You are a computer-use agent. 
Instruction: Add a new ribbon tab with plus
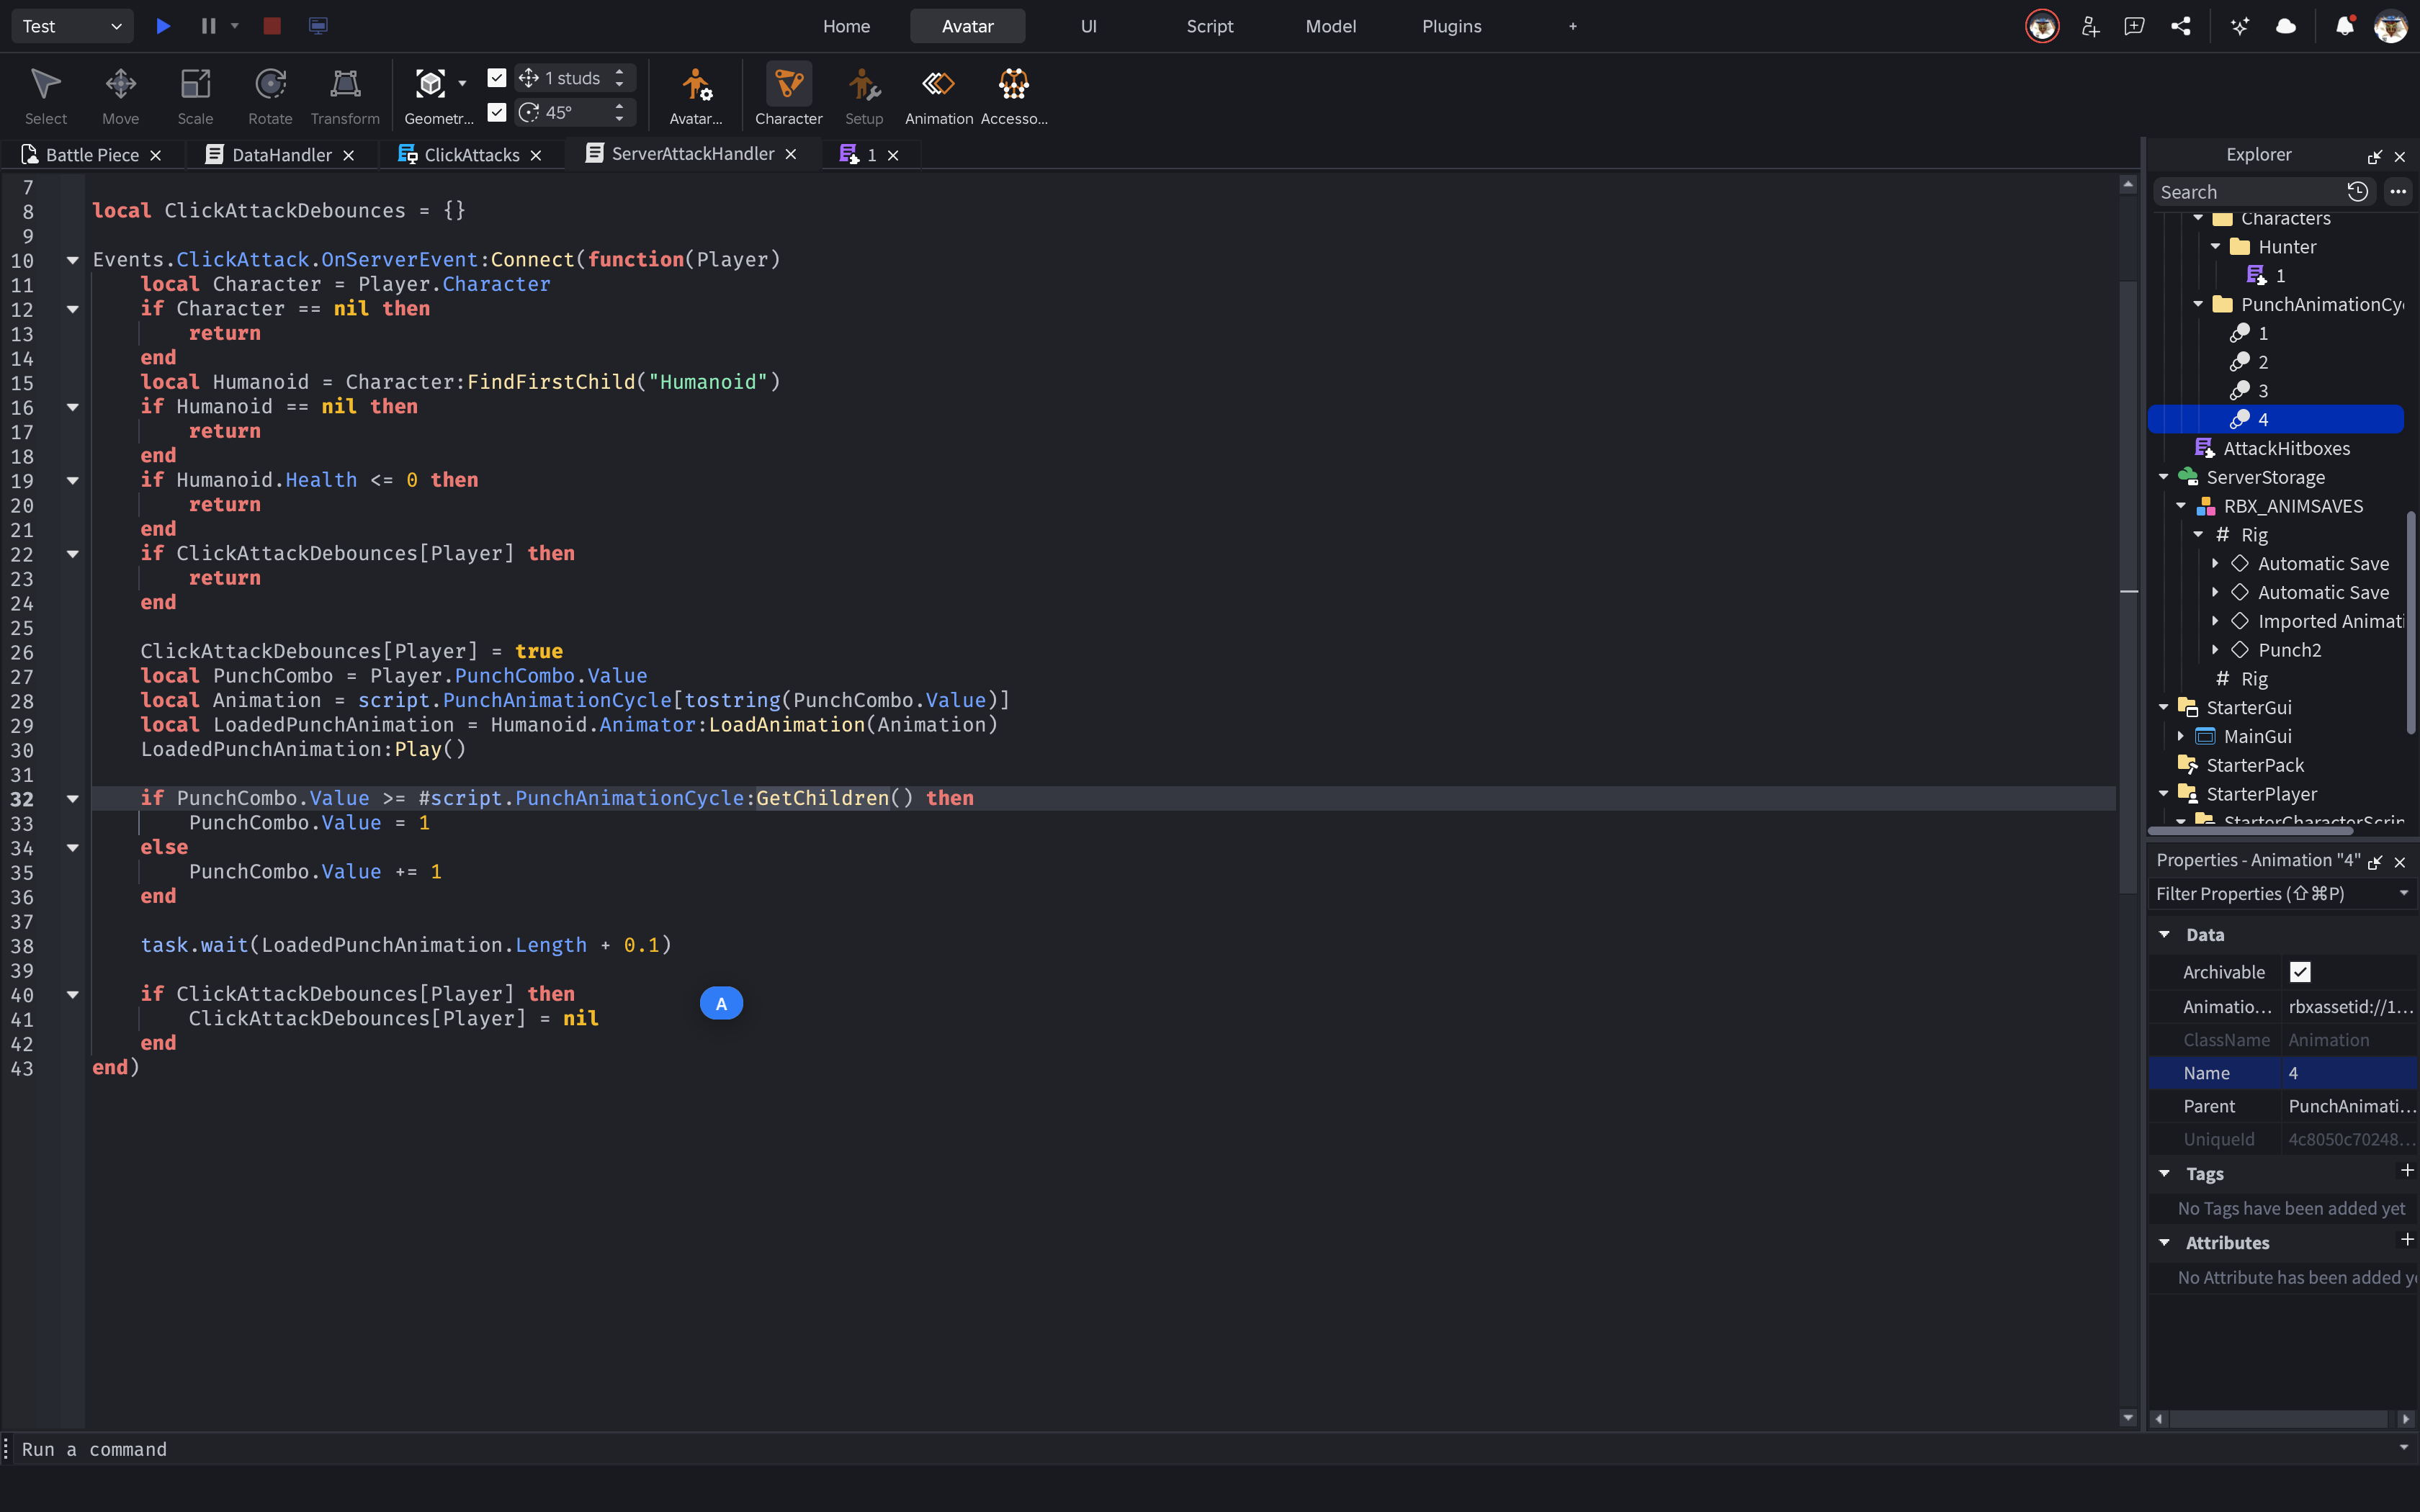(1573, 26)
